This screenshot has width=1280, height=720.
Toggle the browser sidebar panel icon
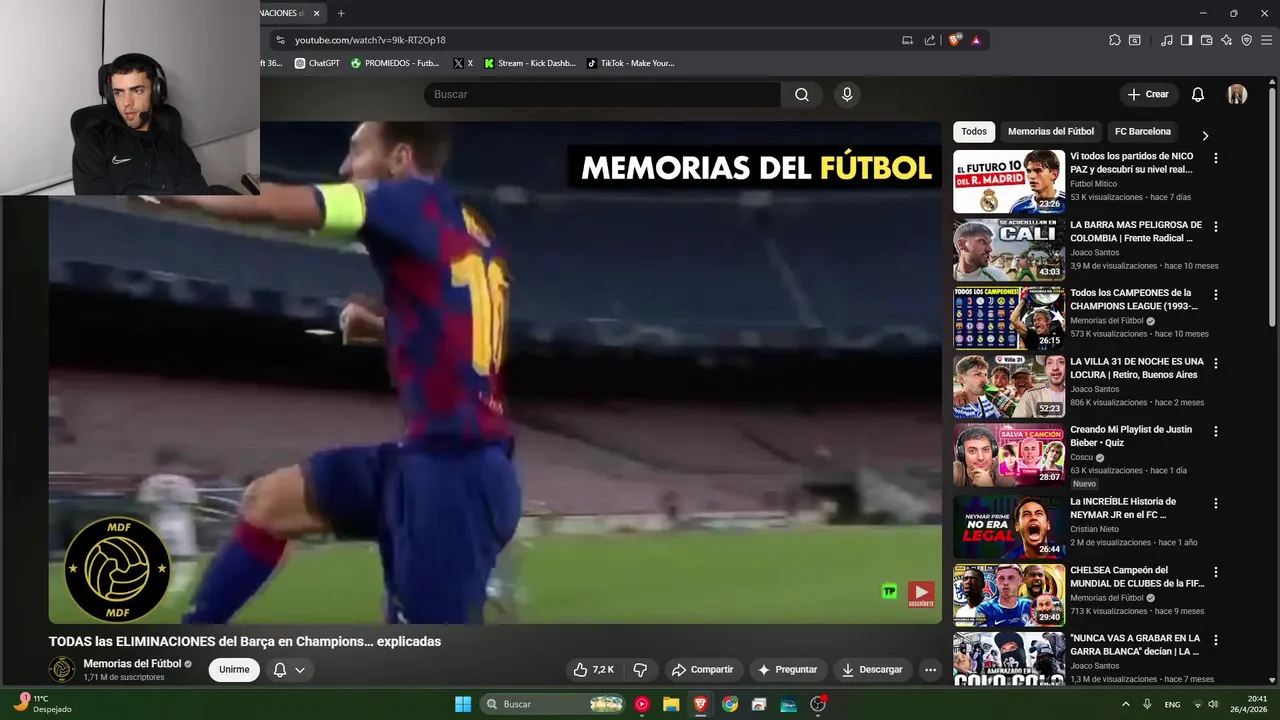[1186, 40]
